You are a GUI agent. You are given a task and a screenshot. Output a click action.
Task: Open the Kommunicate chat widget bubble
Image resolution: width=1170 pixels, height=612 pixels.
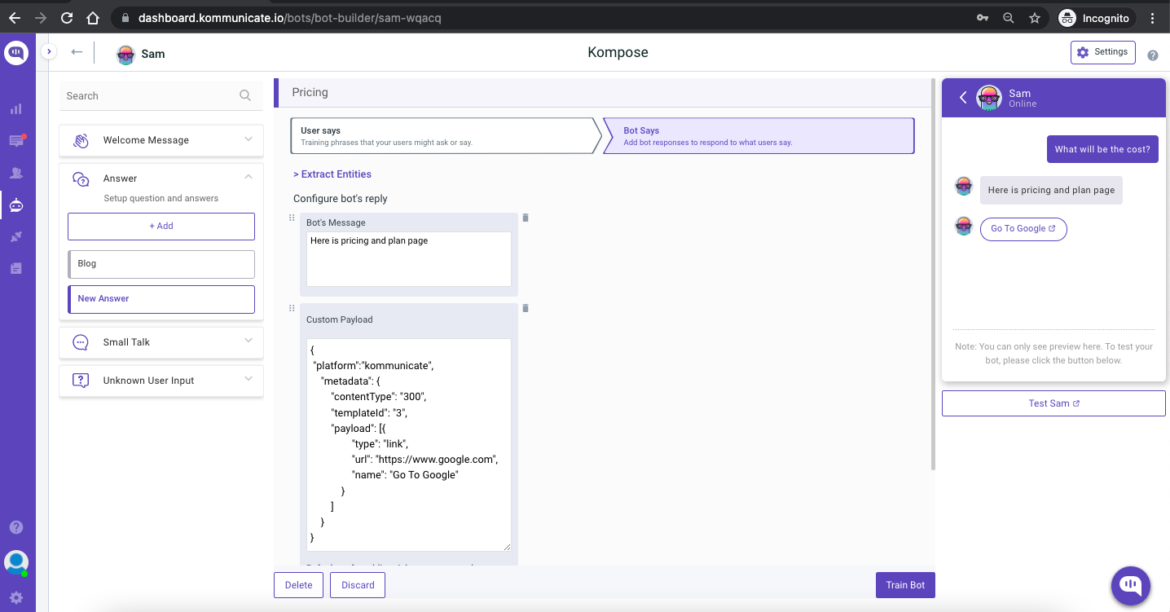pos(1130,585)
